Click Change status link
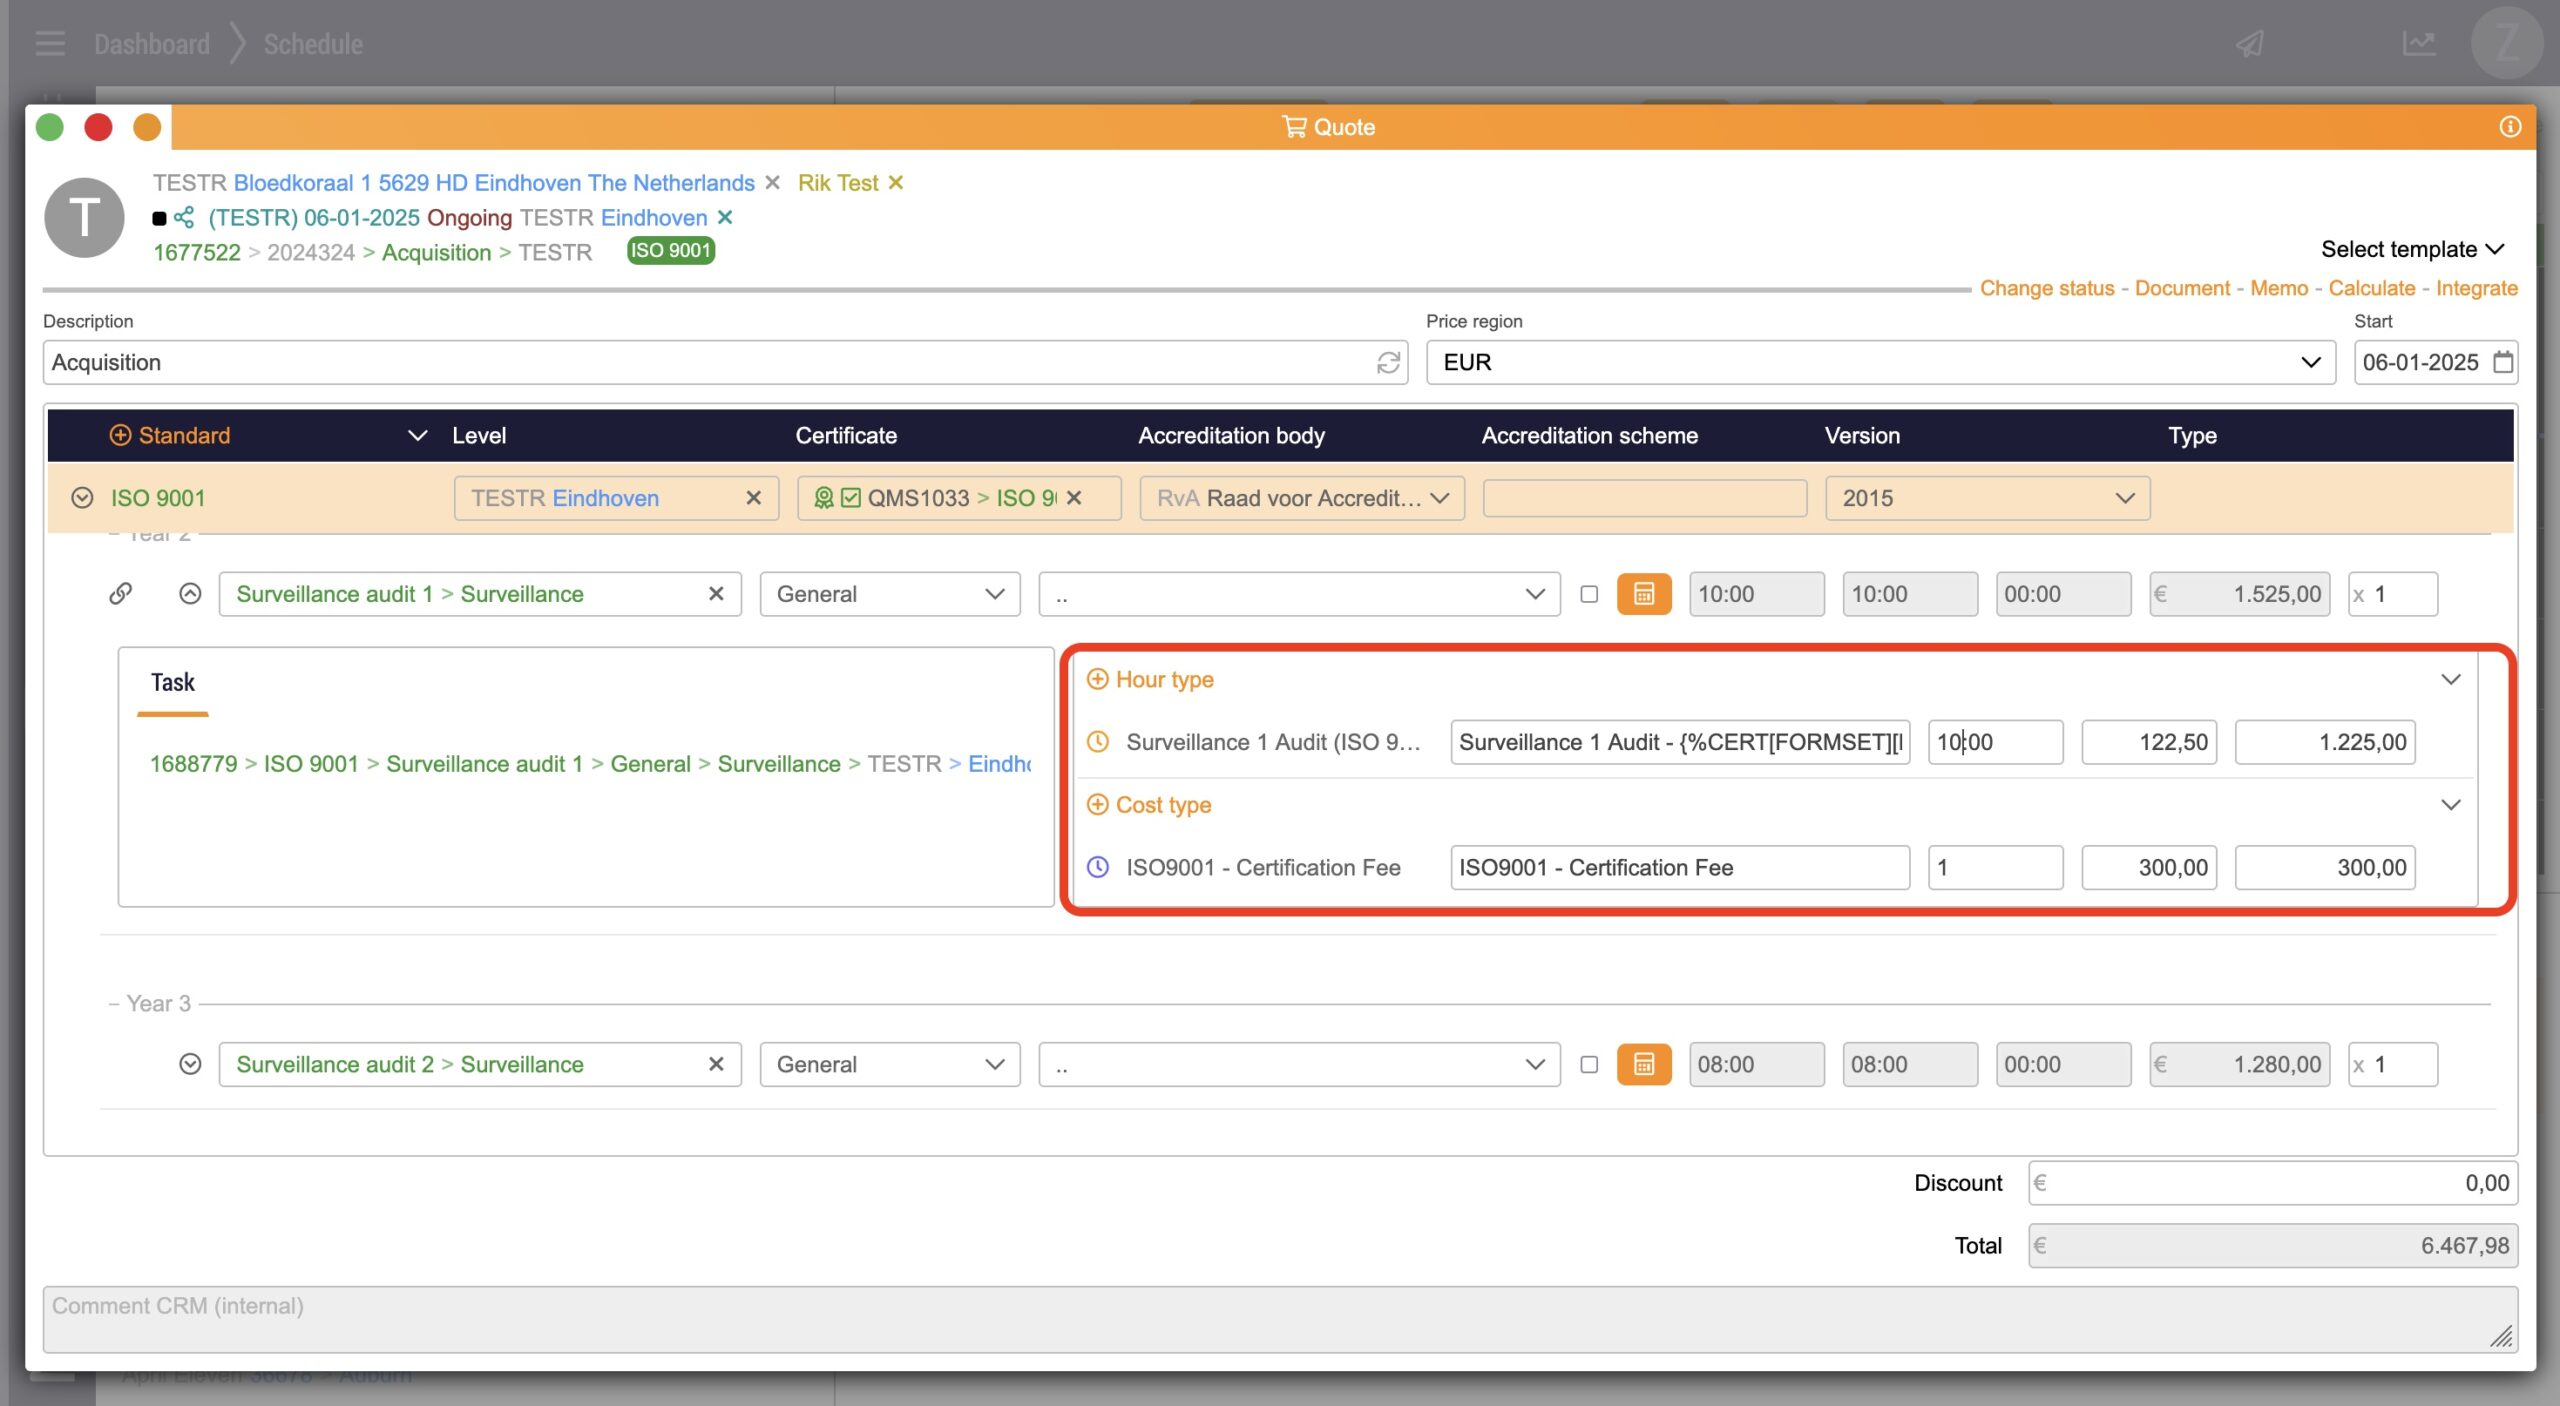This screenshot has width=2560, height=1406. tap(2046, 288)
